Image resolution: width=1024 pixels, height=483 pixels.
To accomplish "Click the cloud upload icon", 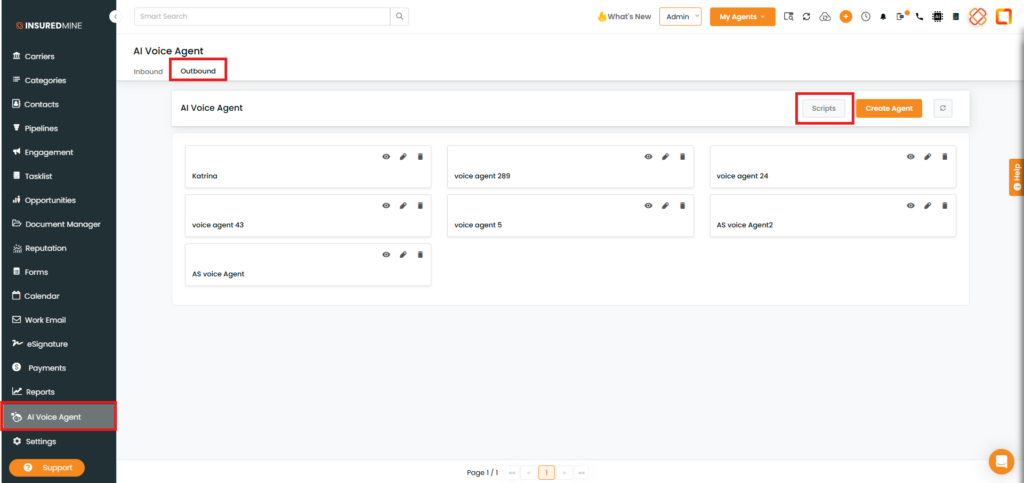I will pos(825,17).
